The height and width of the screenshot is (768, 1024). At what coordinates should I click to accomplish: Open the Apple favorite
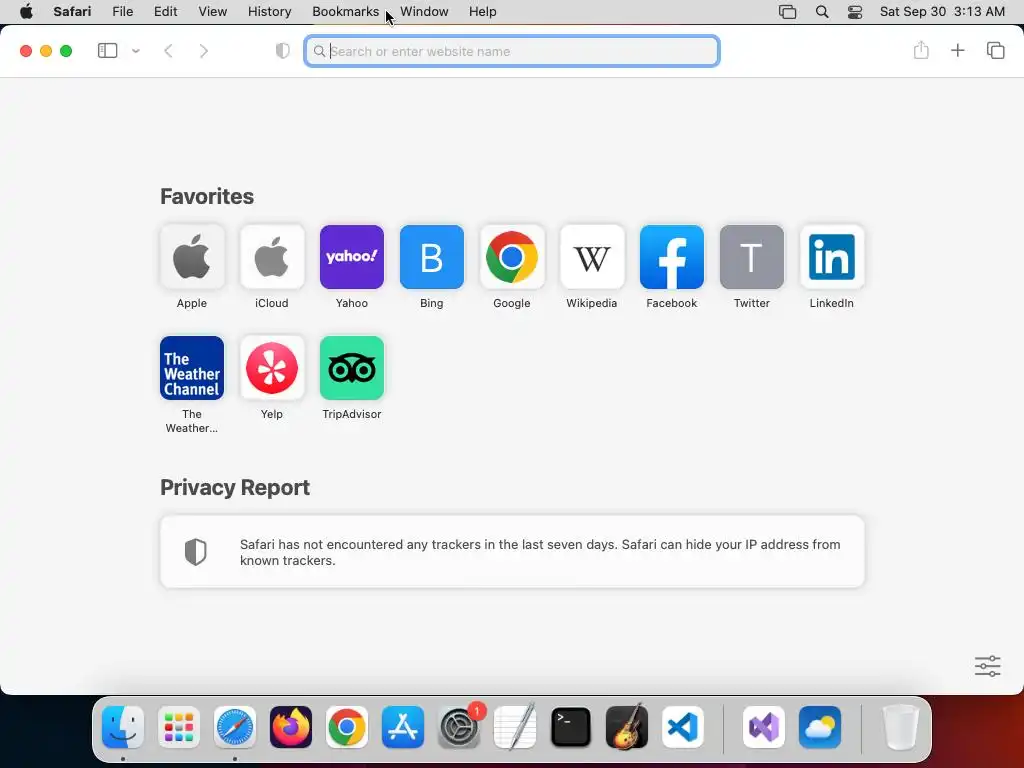pyautogui.click(x=192, y=257)
